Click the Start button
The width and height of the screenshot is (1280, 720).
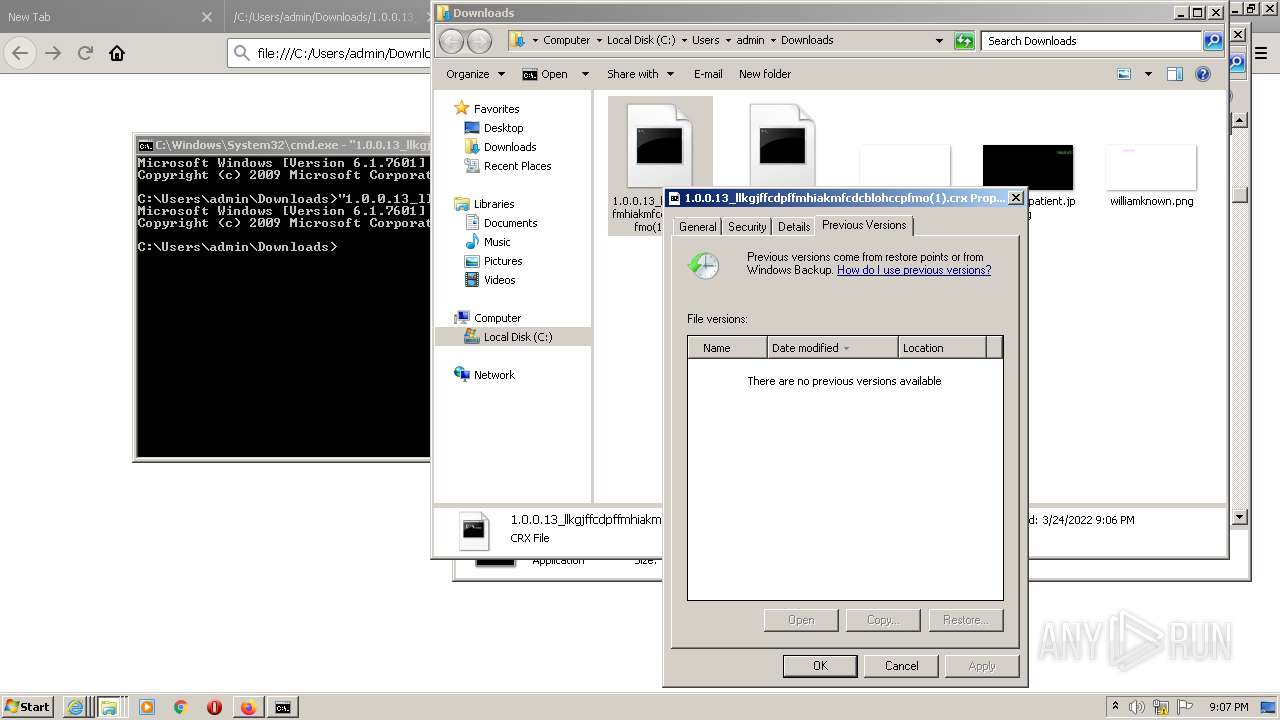pos(27,707)
